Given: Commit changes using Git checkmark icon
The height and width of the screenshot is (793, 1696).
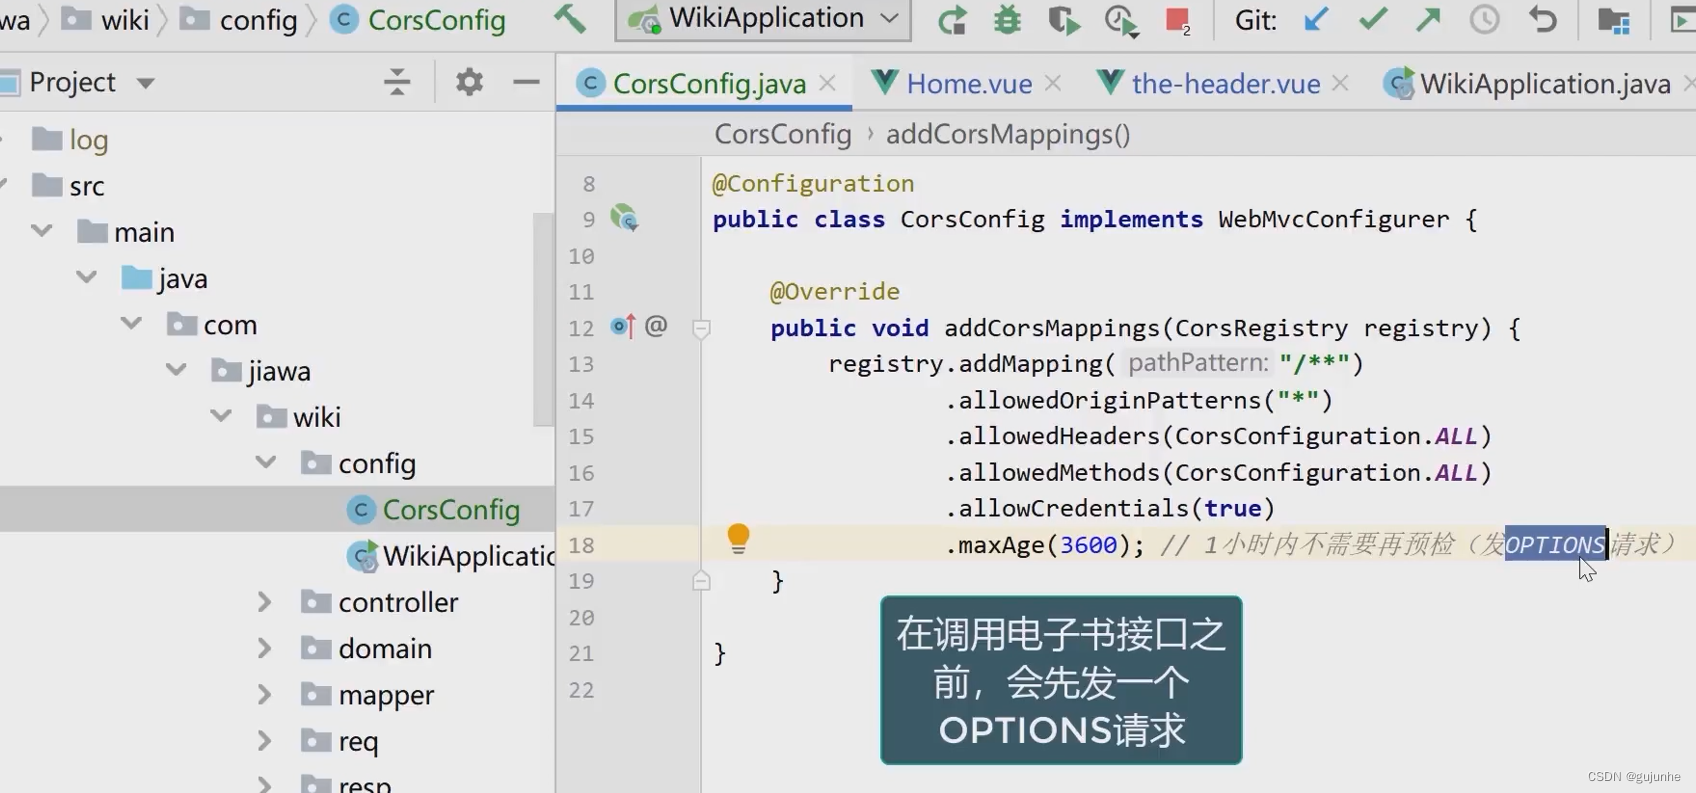Looking at the screenshot, I should (1372, 20).
